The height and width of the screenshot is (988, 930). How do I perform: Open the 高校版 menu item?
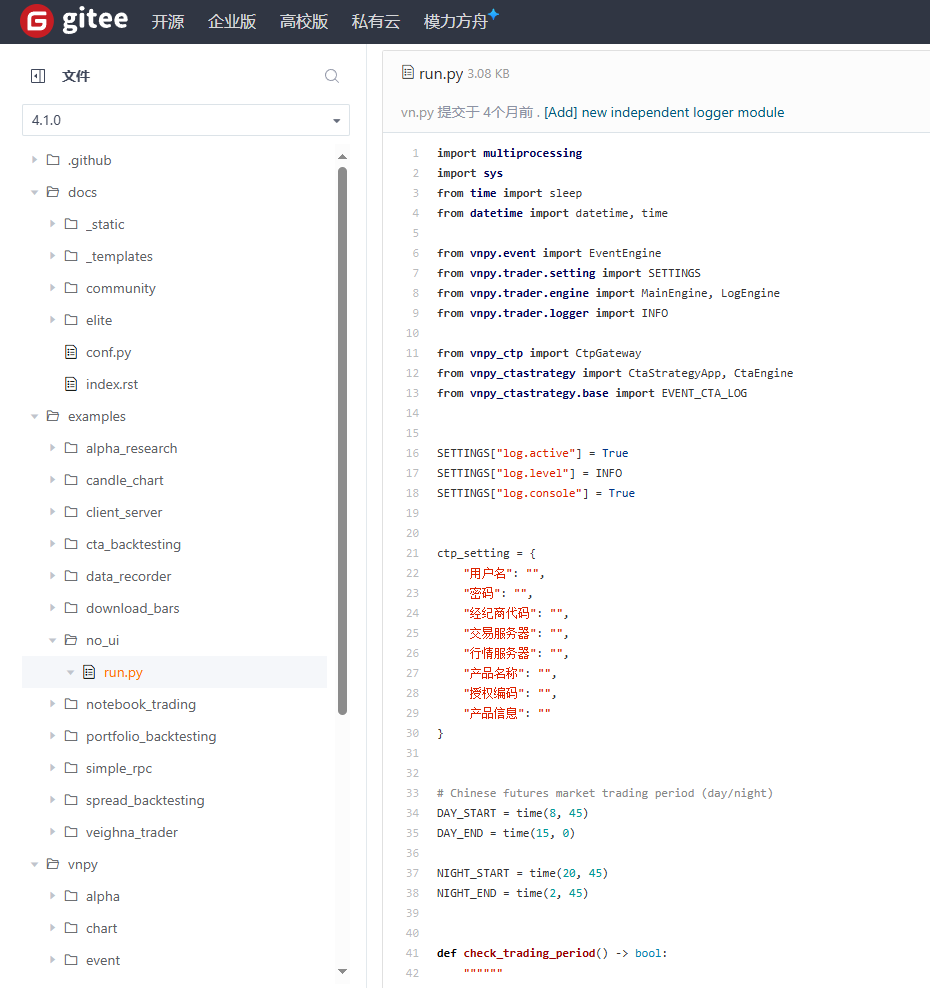click(x=304, y=21)
